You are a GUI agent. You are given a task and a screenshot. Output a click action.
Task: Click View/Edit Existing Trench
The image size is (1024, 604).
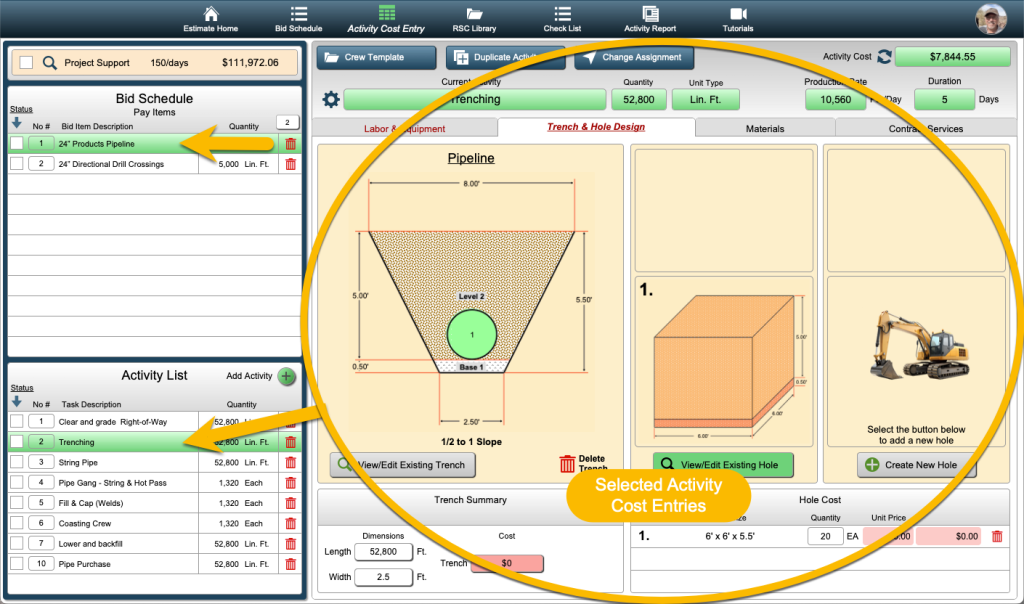click(x=402, y=465)
